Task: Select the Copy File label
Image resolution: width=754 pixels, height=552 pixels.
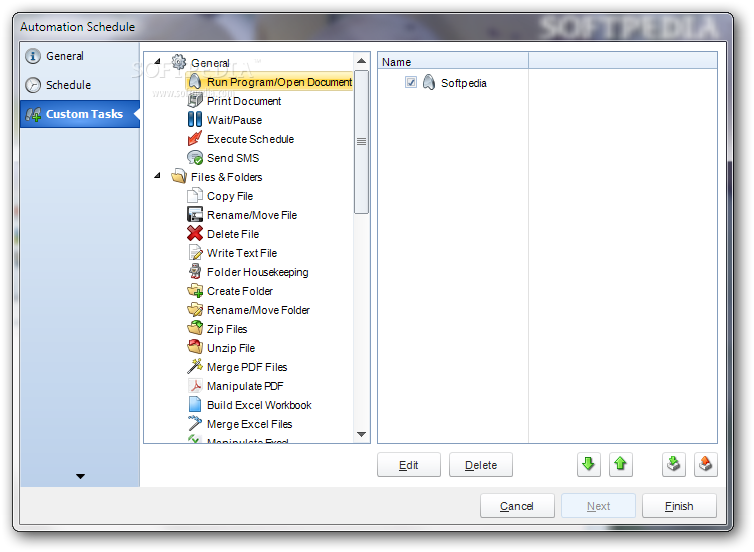Action: pyautogui.click(x=230, y=196)
